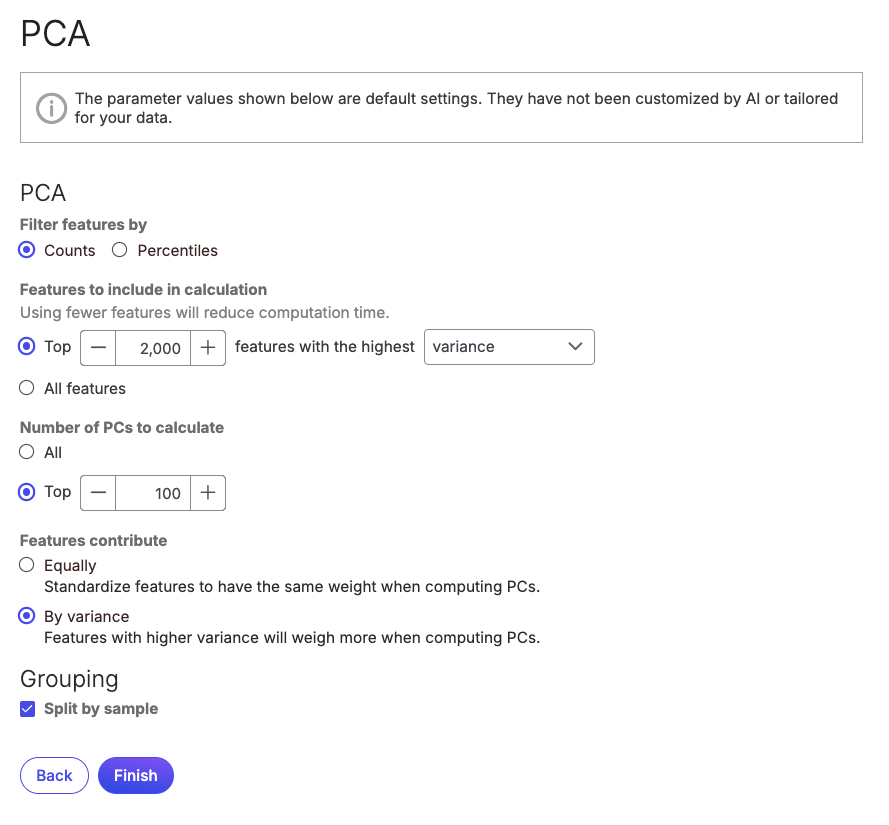889x825 pixels.
Task: Click the Finish button
Action: 136,775
